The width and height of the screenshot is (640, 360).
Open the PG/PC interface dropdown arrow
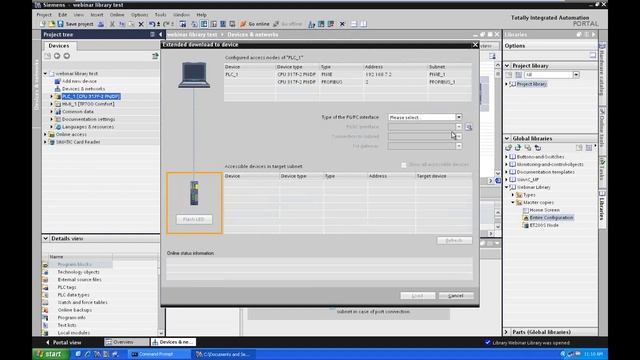click(459, 127)
